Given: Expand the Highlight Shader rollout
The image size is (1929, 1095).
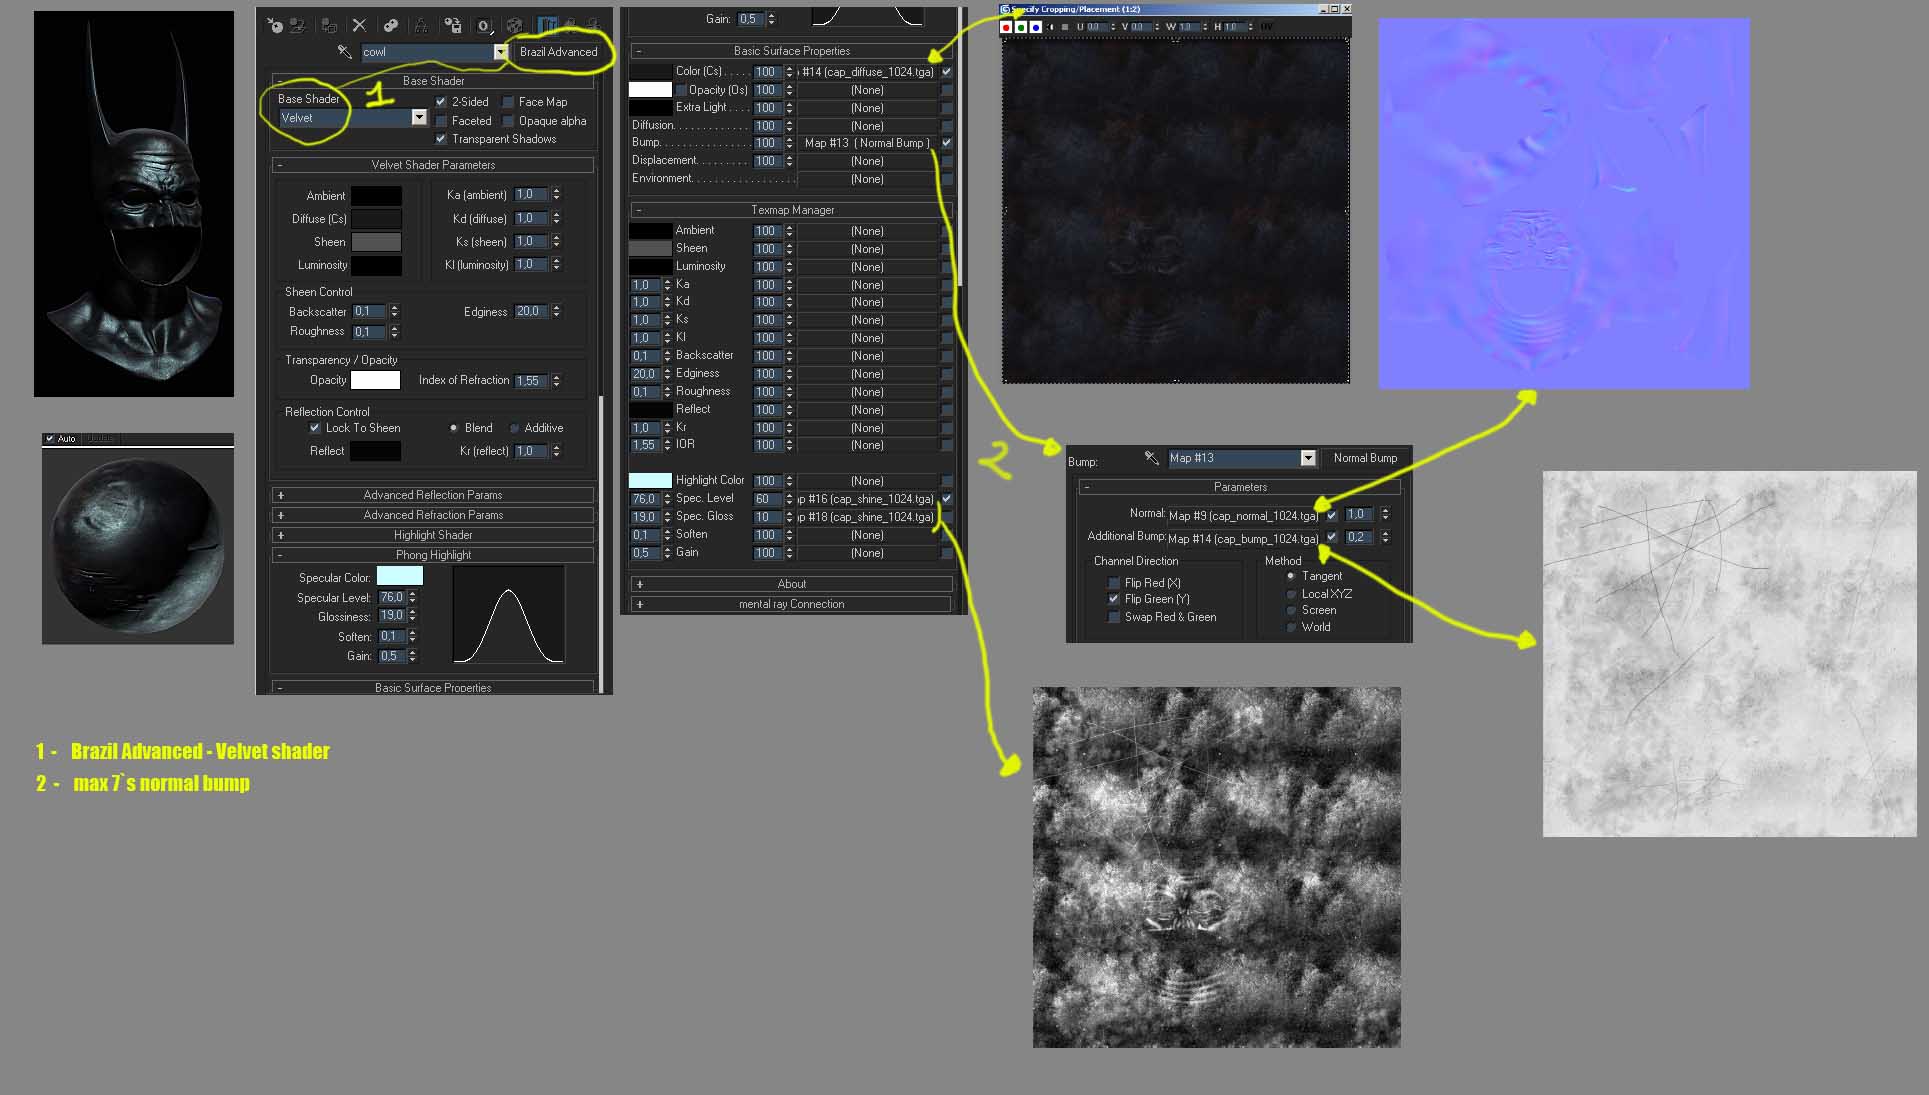Looking at the screenshot, I should 433,535.
